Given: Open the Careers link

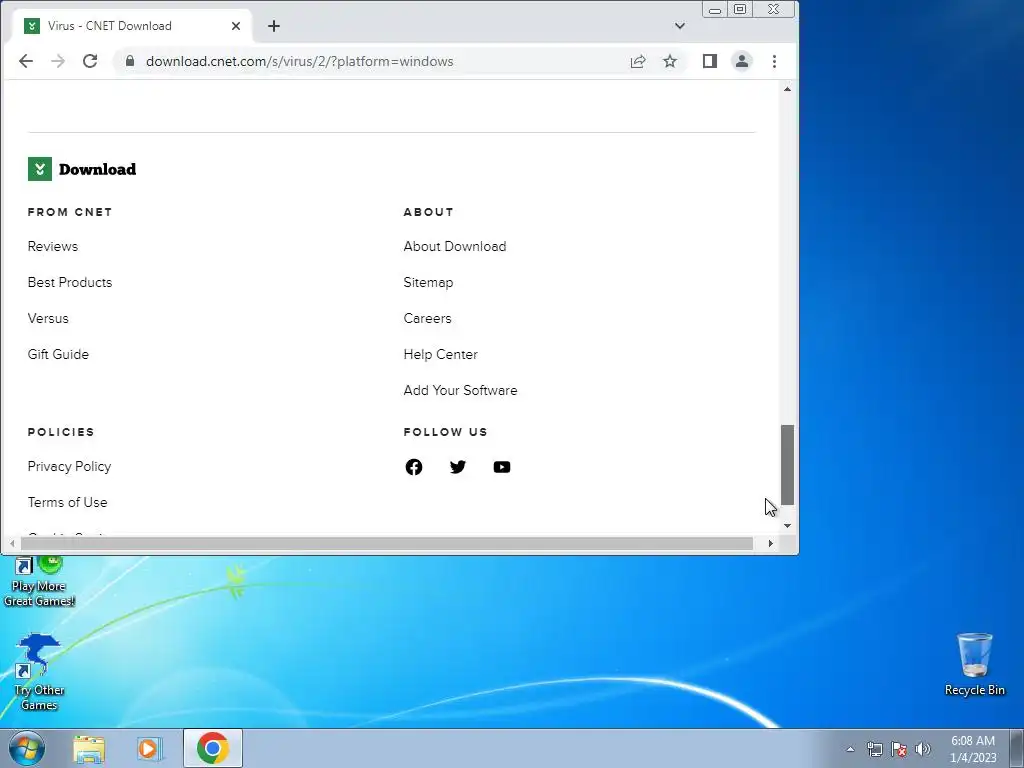Looking at the screenshot, I should 428,318.
